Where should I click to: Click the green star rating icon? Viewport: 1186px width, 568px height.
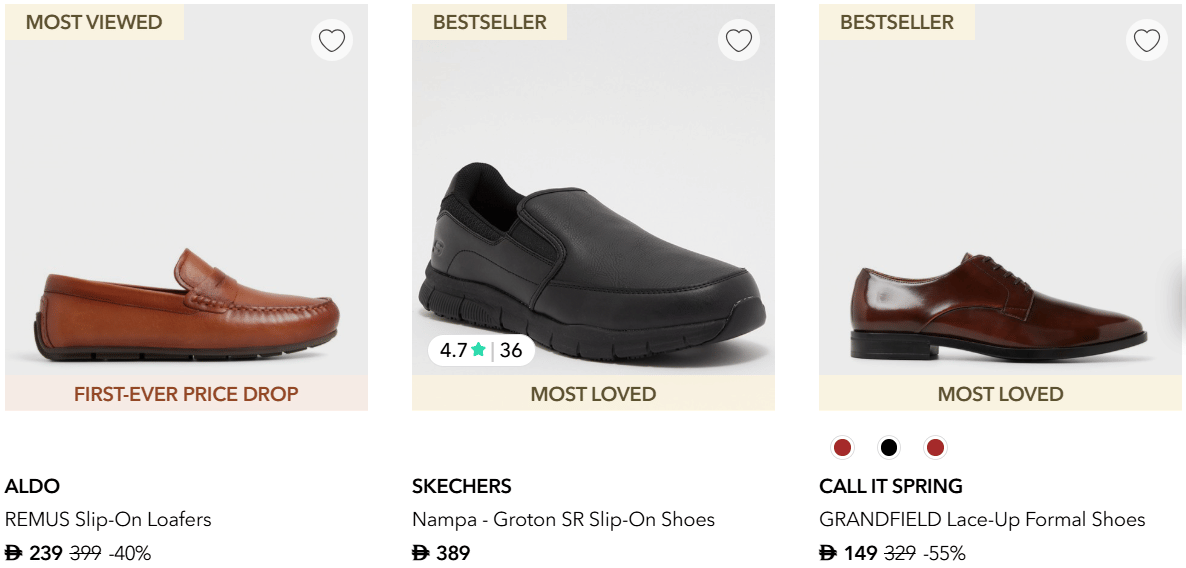(479, 350)
